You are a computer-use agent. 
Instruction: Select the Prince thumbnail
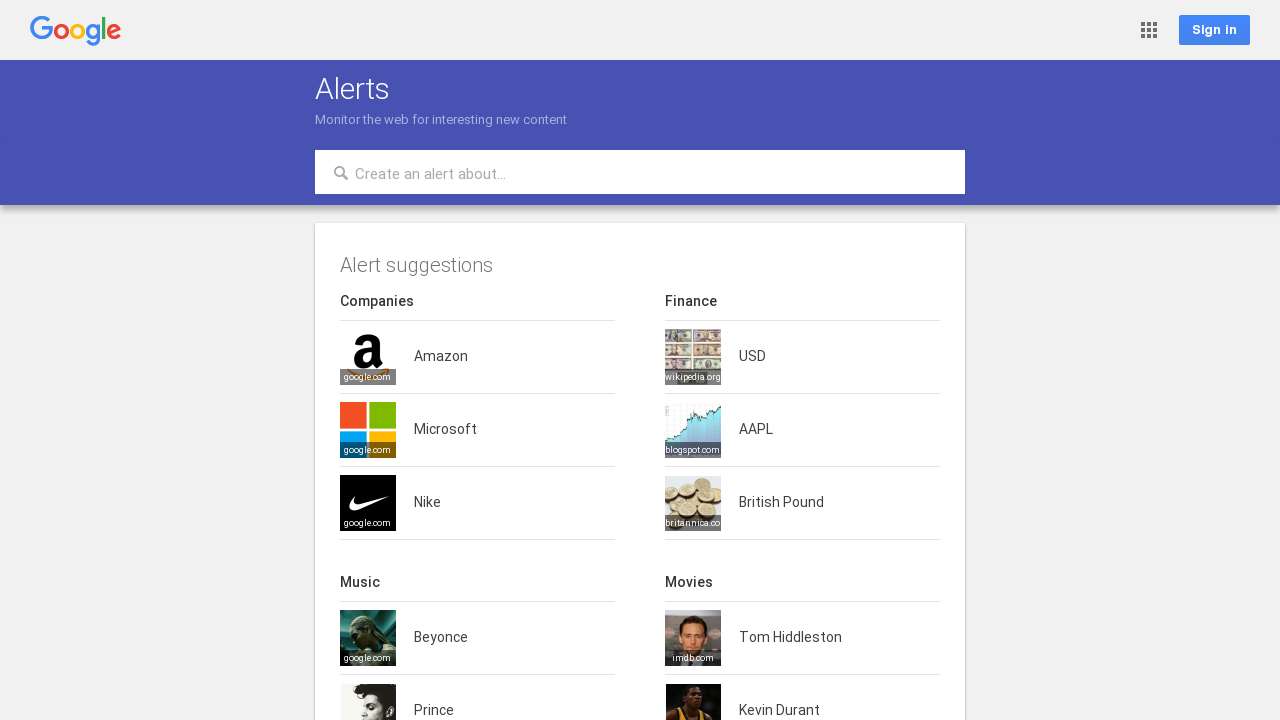coord(368,702)
